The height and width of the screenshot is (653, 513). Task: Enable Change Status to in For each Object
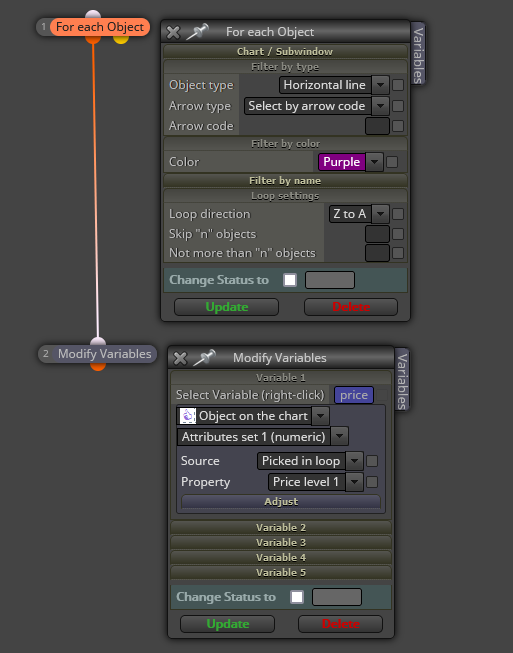click(290, 280)
